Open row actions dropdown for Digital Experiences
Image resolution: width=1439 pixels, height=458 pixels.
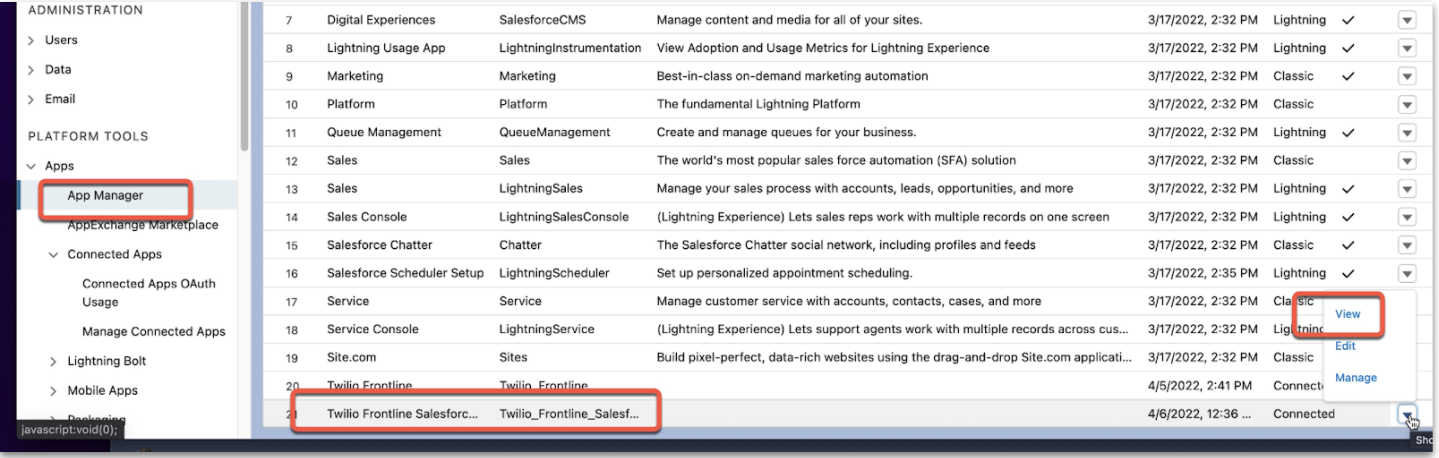click(1407, 20)
